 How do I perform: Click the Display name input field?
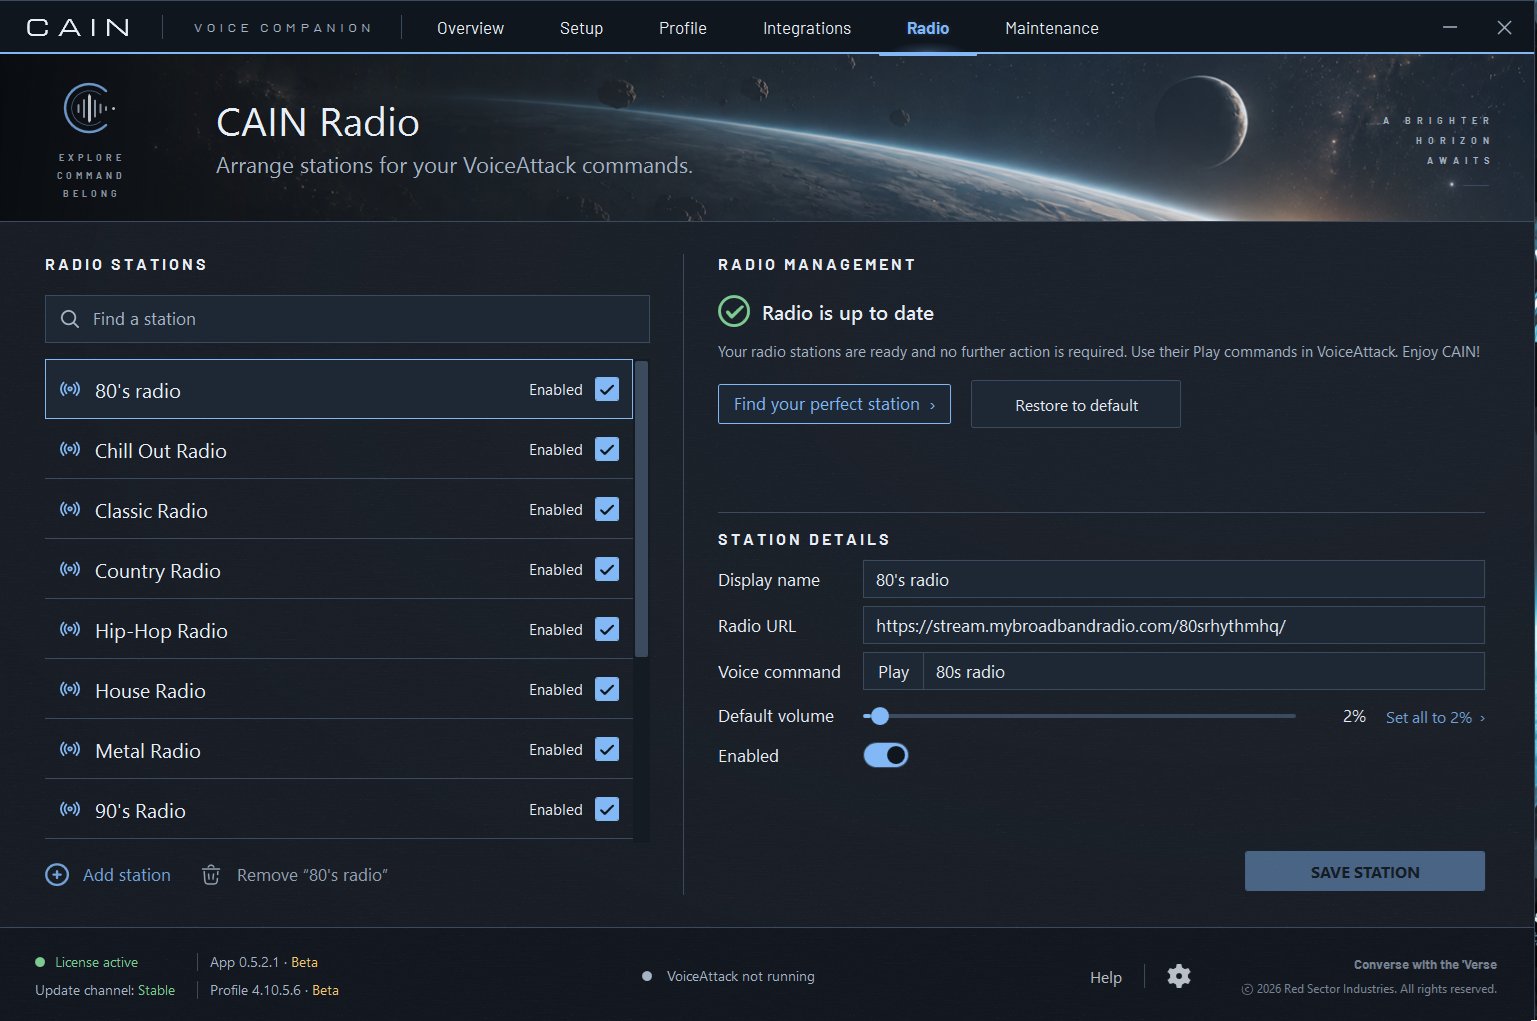[x=1174, y=579]
